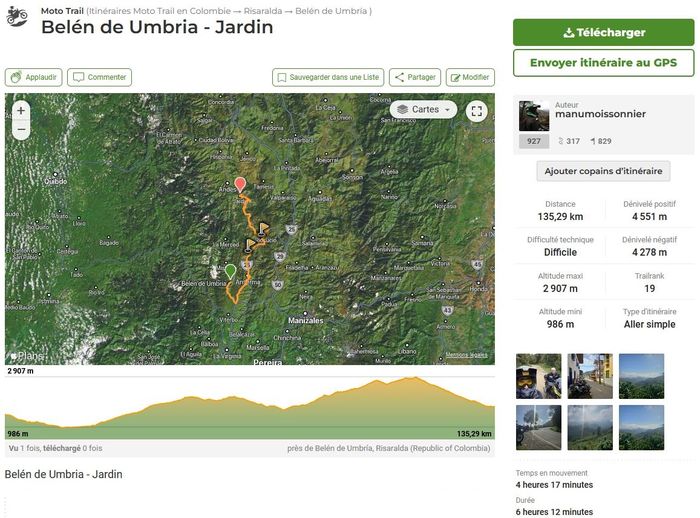Viewport: 700px width, 518px height.
Task: Click Applaudir to like the trail
Action: pos(34,77)
